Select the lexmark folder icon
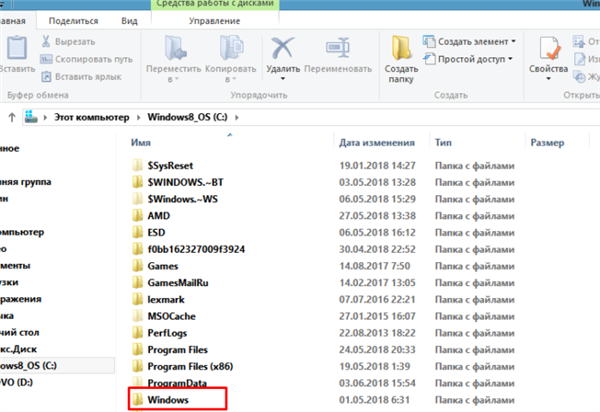The width and height of the screenshot is (600, 412). pyautogui.click(x=137, y=299)
